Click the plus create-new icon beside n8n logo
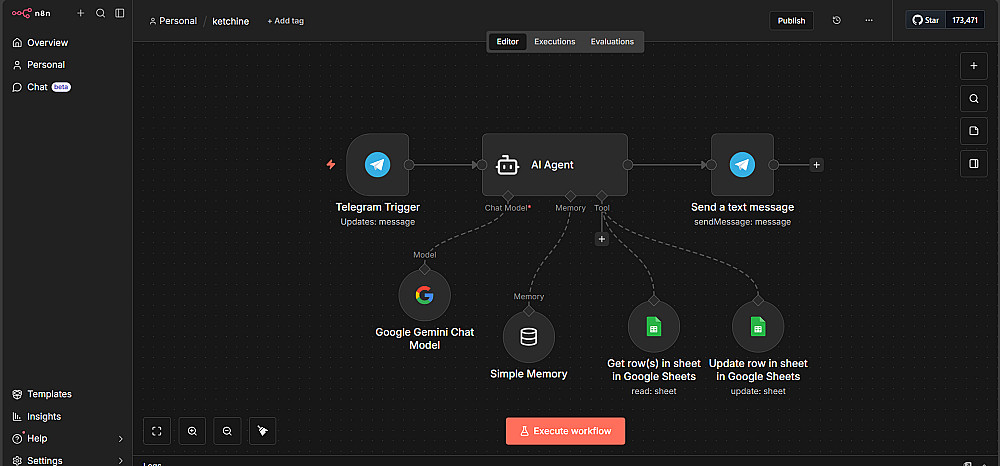The image size is (1000, 466). (80, 13)
